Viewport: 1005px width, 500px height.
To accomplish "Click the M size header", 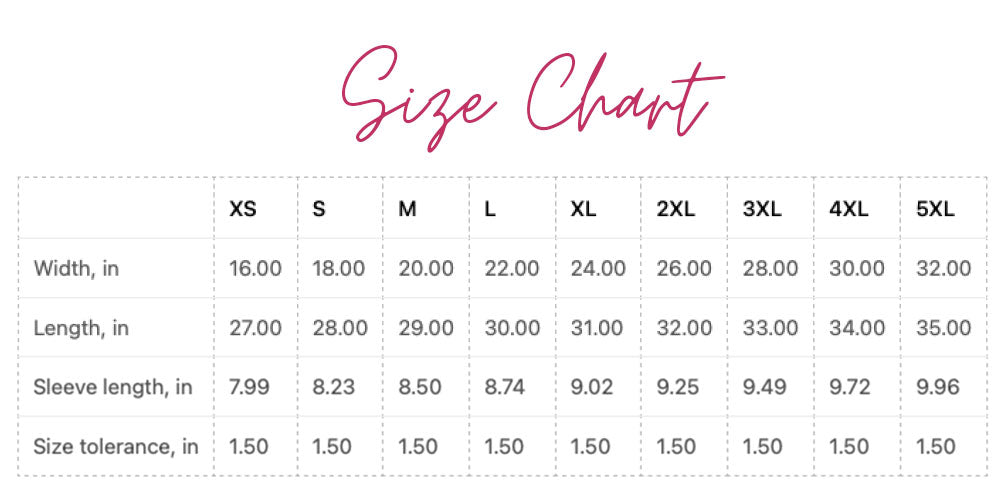I will pyautogui.click(x=407, y=208).
